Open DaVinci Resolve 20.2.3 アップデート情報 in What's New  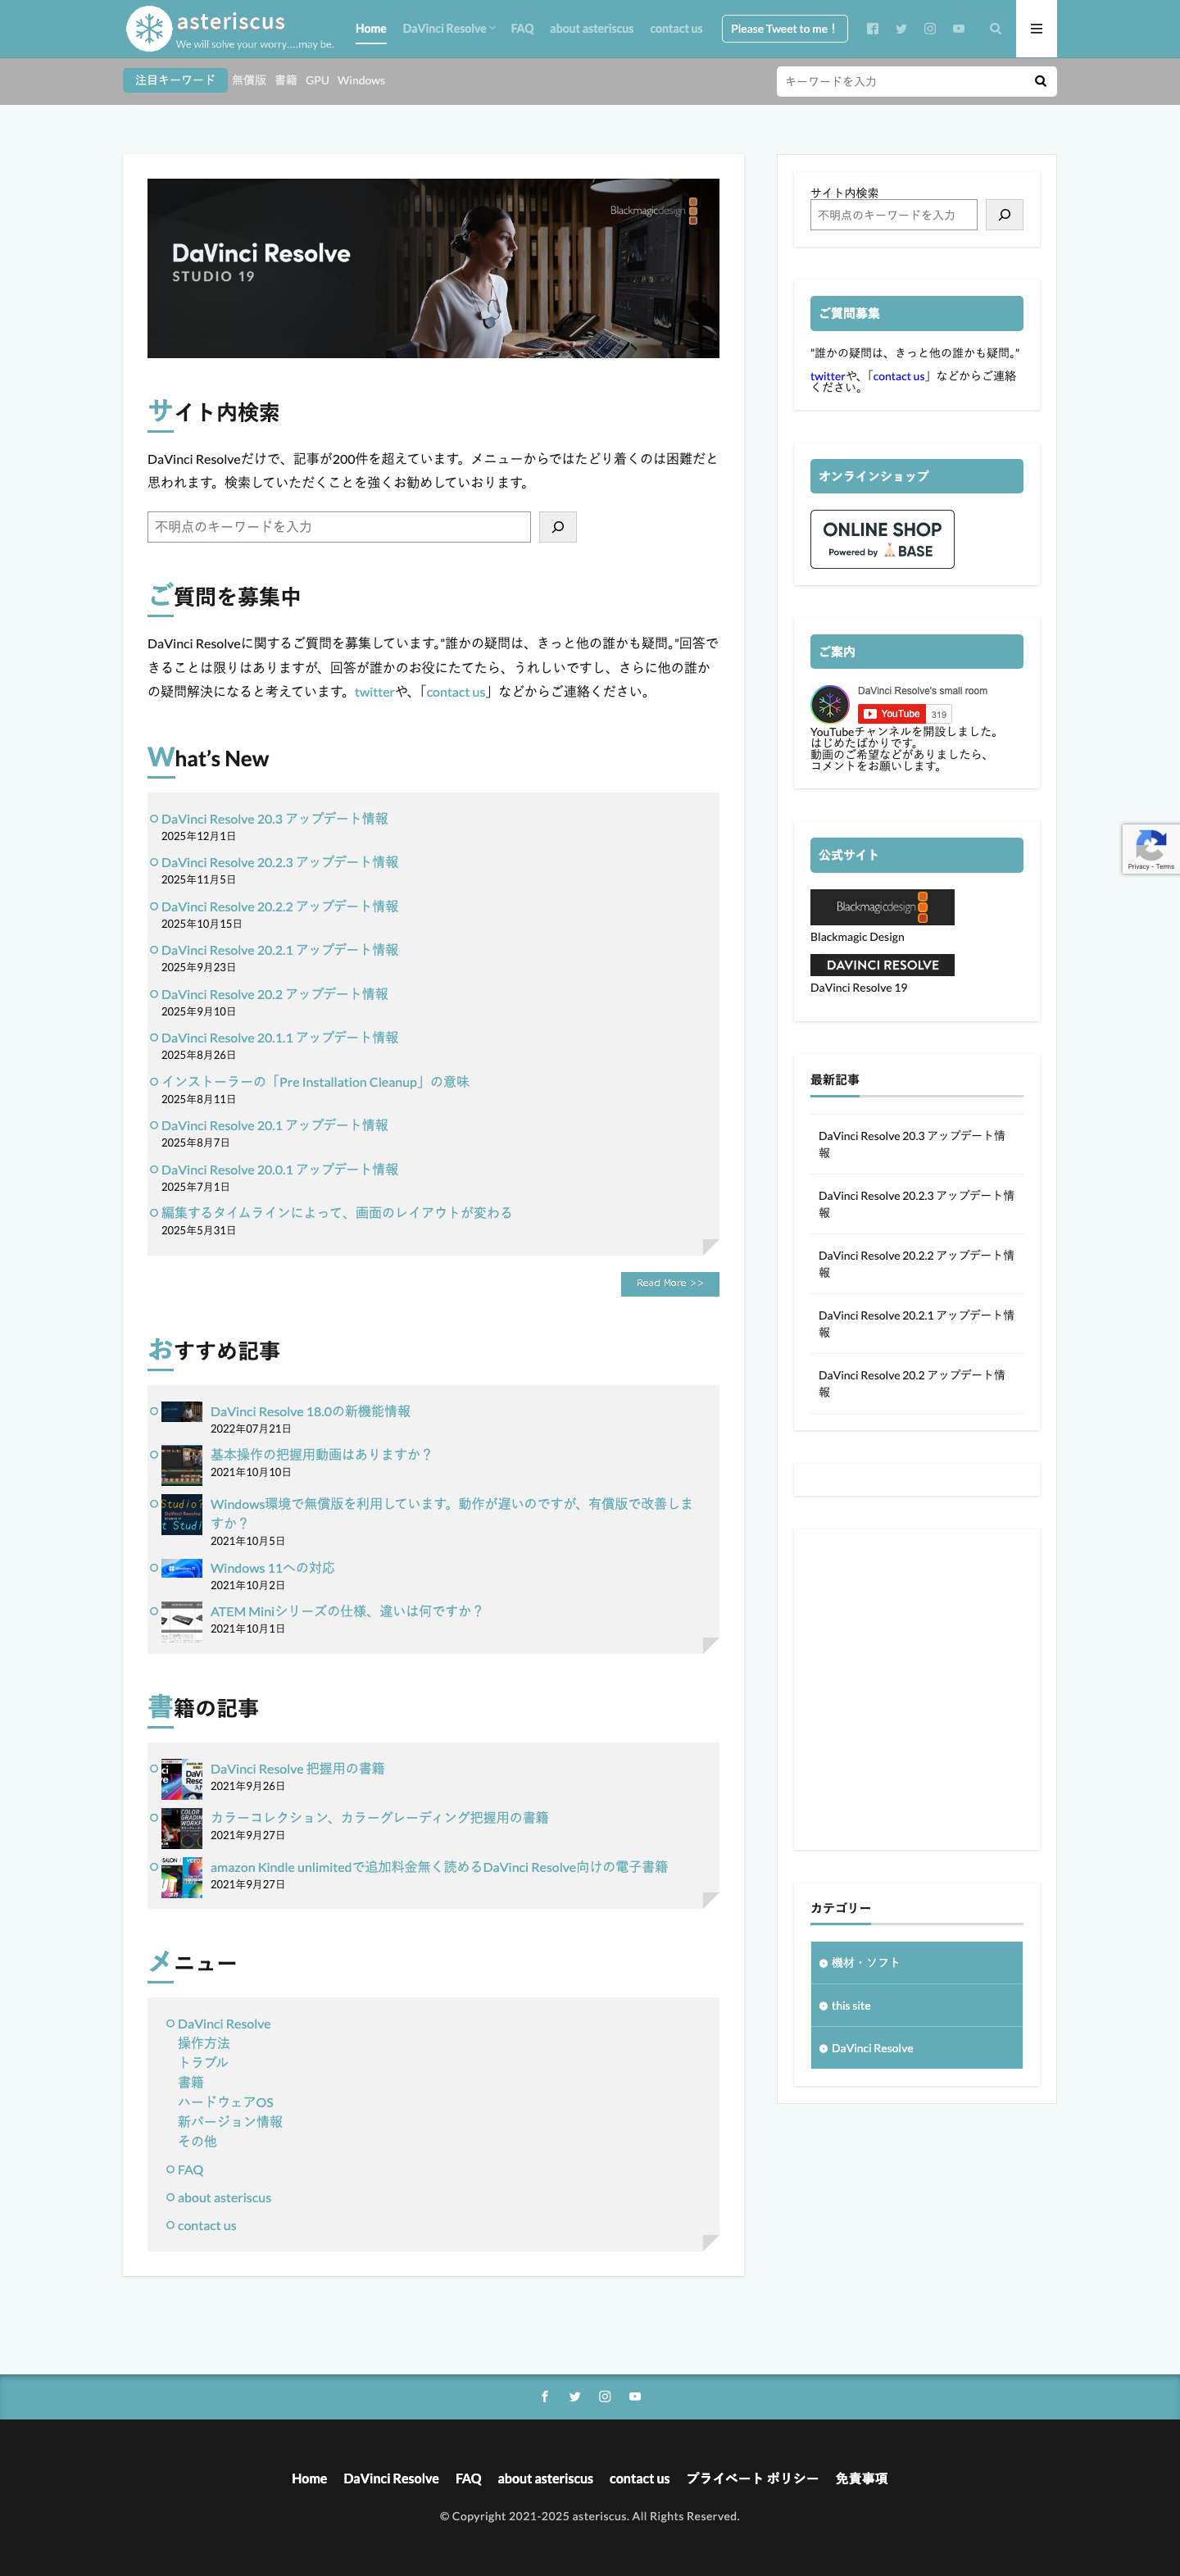pyautogui.click(x=280, y=862)
